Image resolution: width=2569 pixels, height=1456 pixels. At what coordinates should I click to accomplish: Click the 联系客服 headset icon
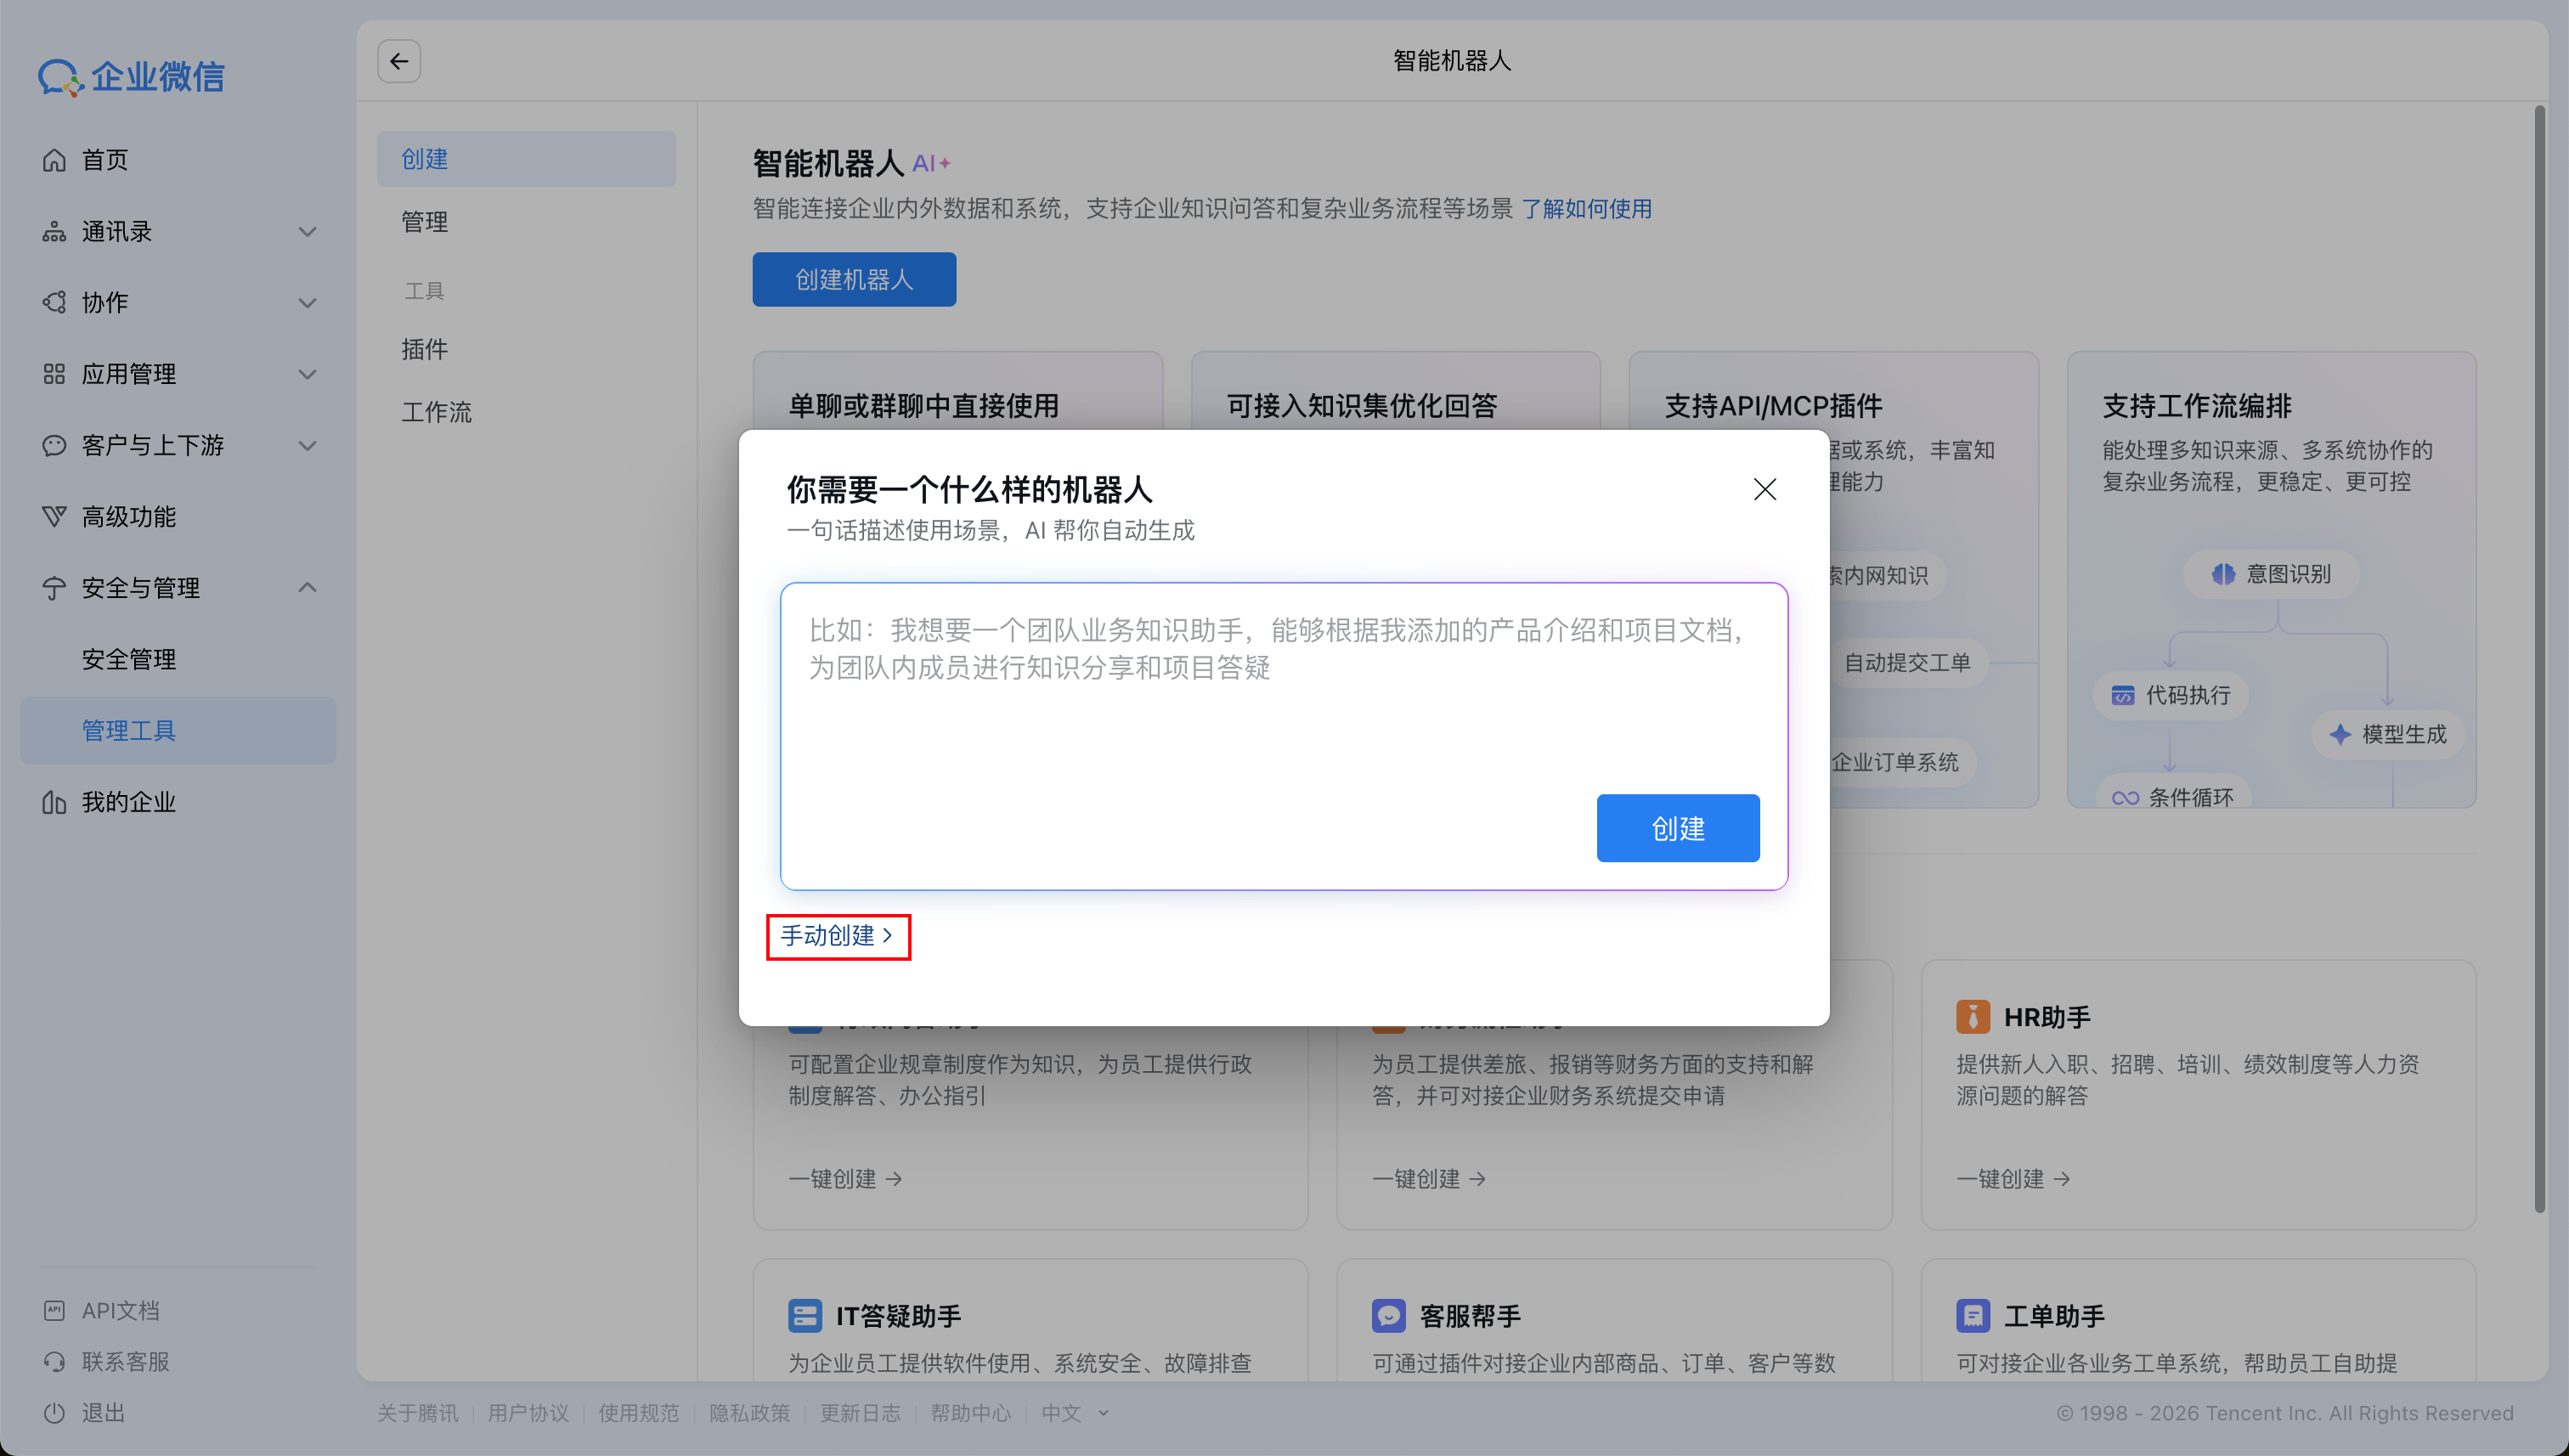point(55,1361)
